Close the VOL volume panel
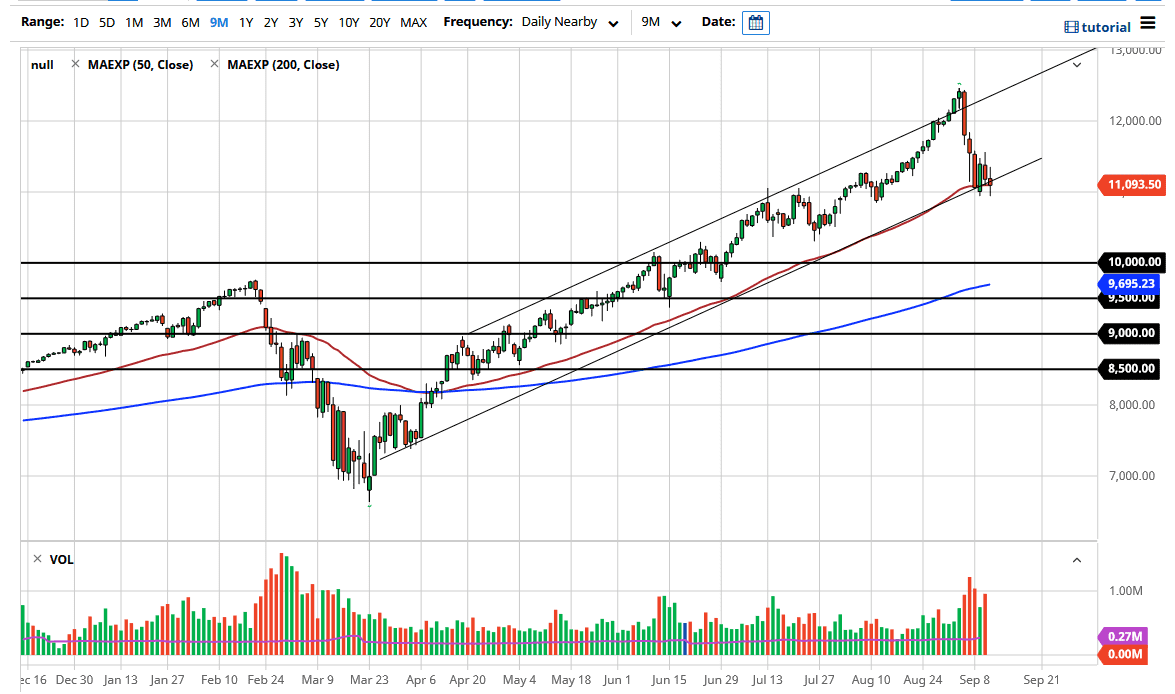Screen dimensions: 1175x694 click(37, 559)
